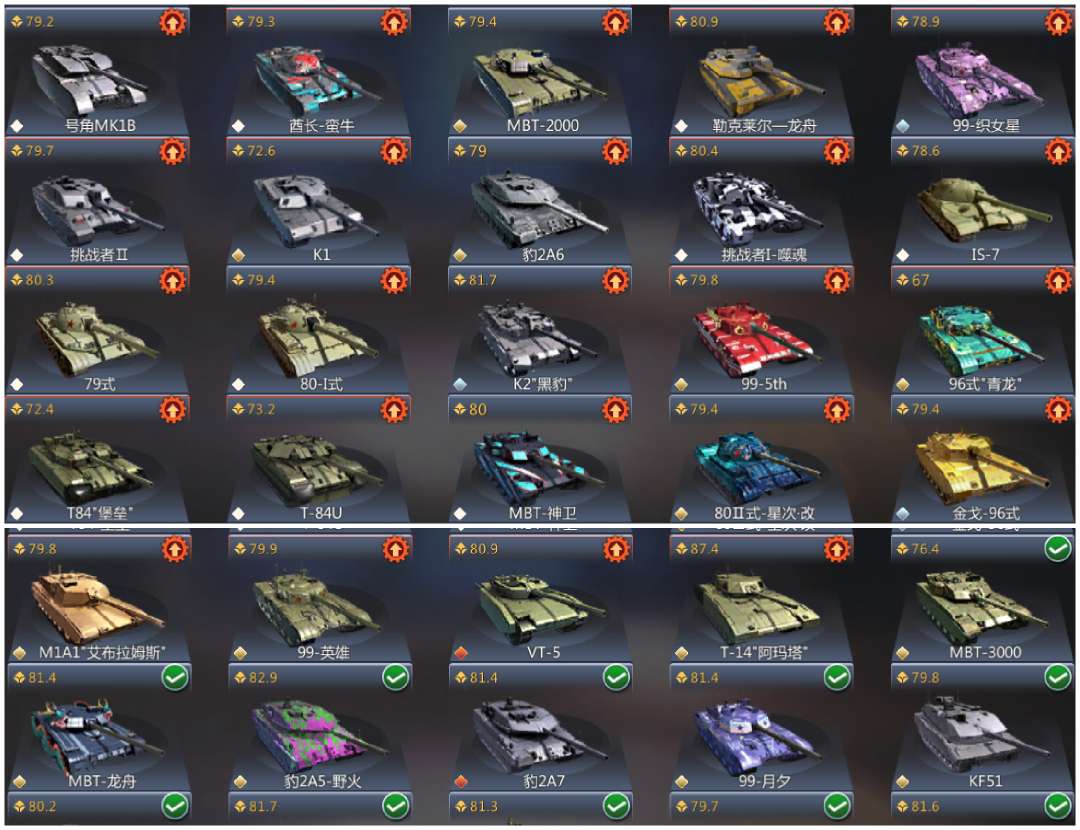
Task: Tap upgrade gear icon for K2"黑豹"
Action: 615,280
